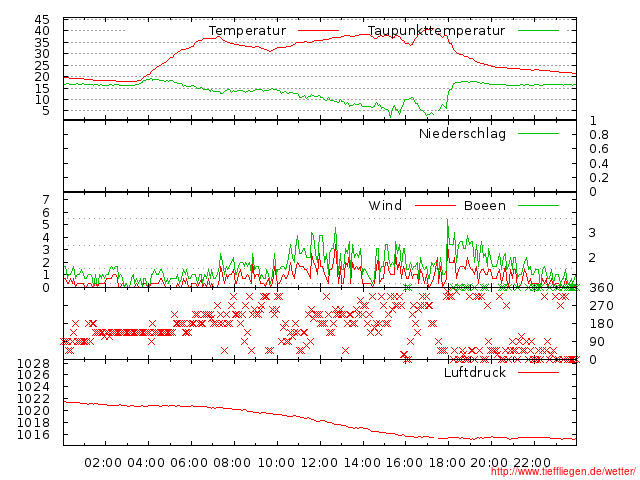Click the 360 wind direction axis value
640x480 pixels.
coord(601,288)
